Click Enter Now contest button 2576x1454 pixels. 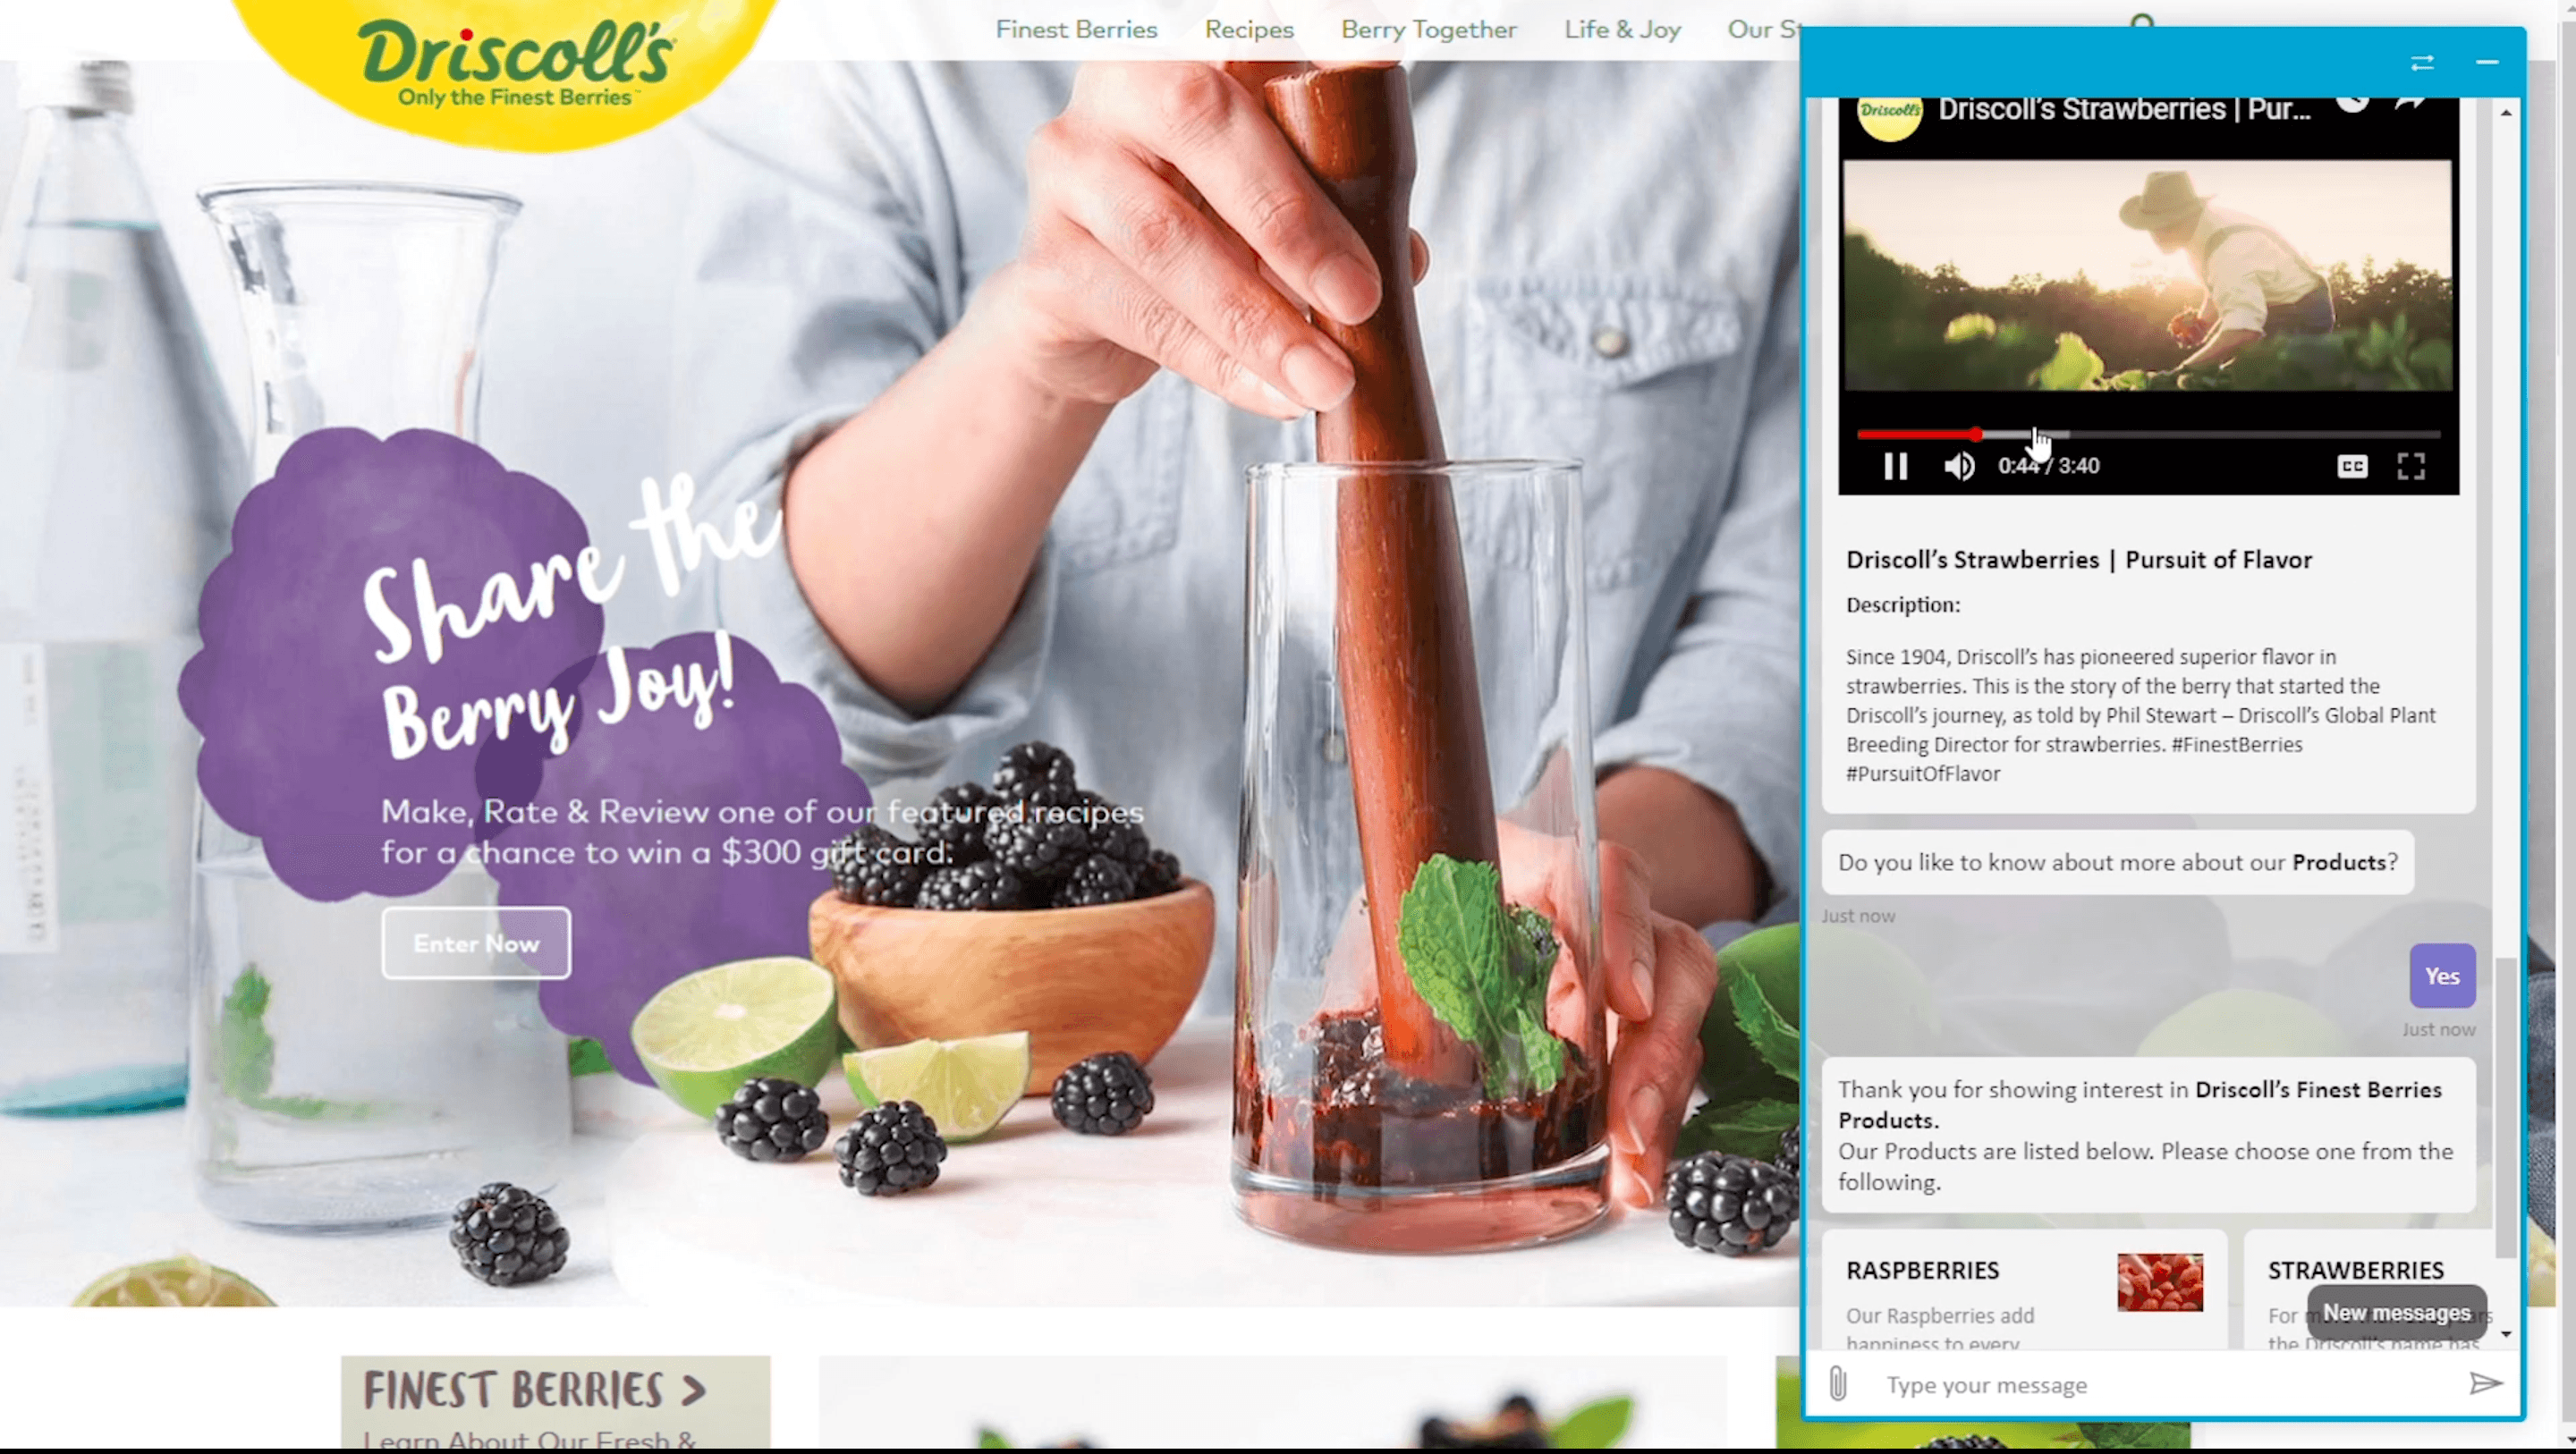click(474, 941)
